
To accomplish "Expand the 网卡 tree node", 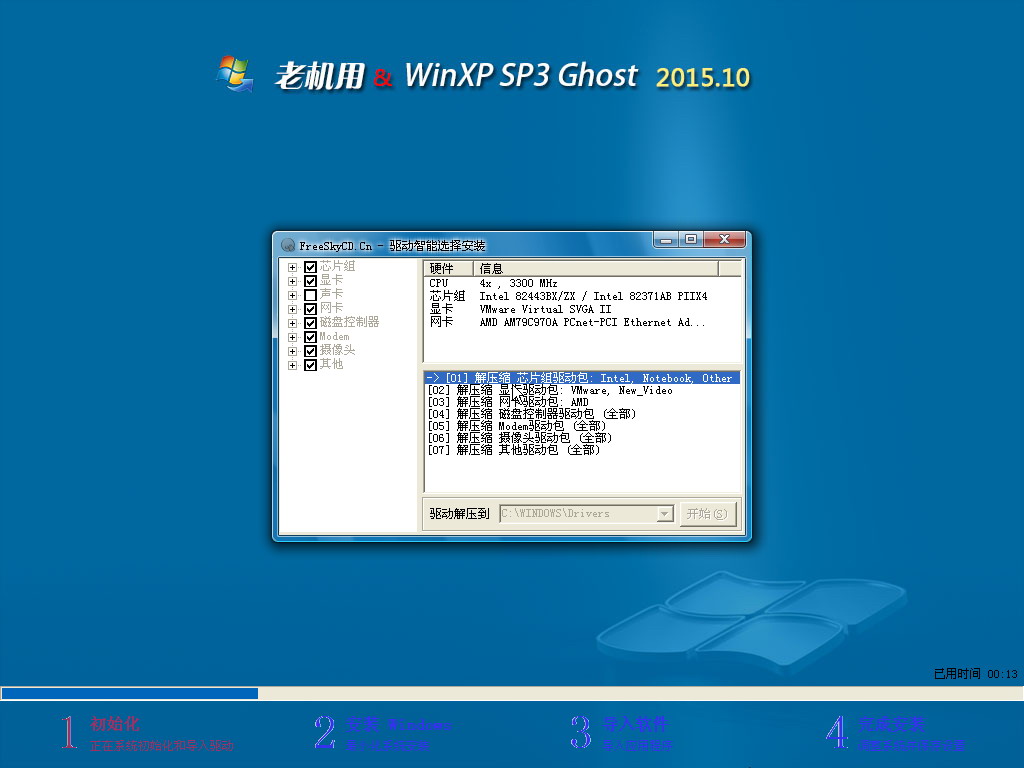I will (293, 309).
